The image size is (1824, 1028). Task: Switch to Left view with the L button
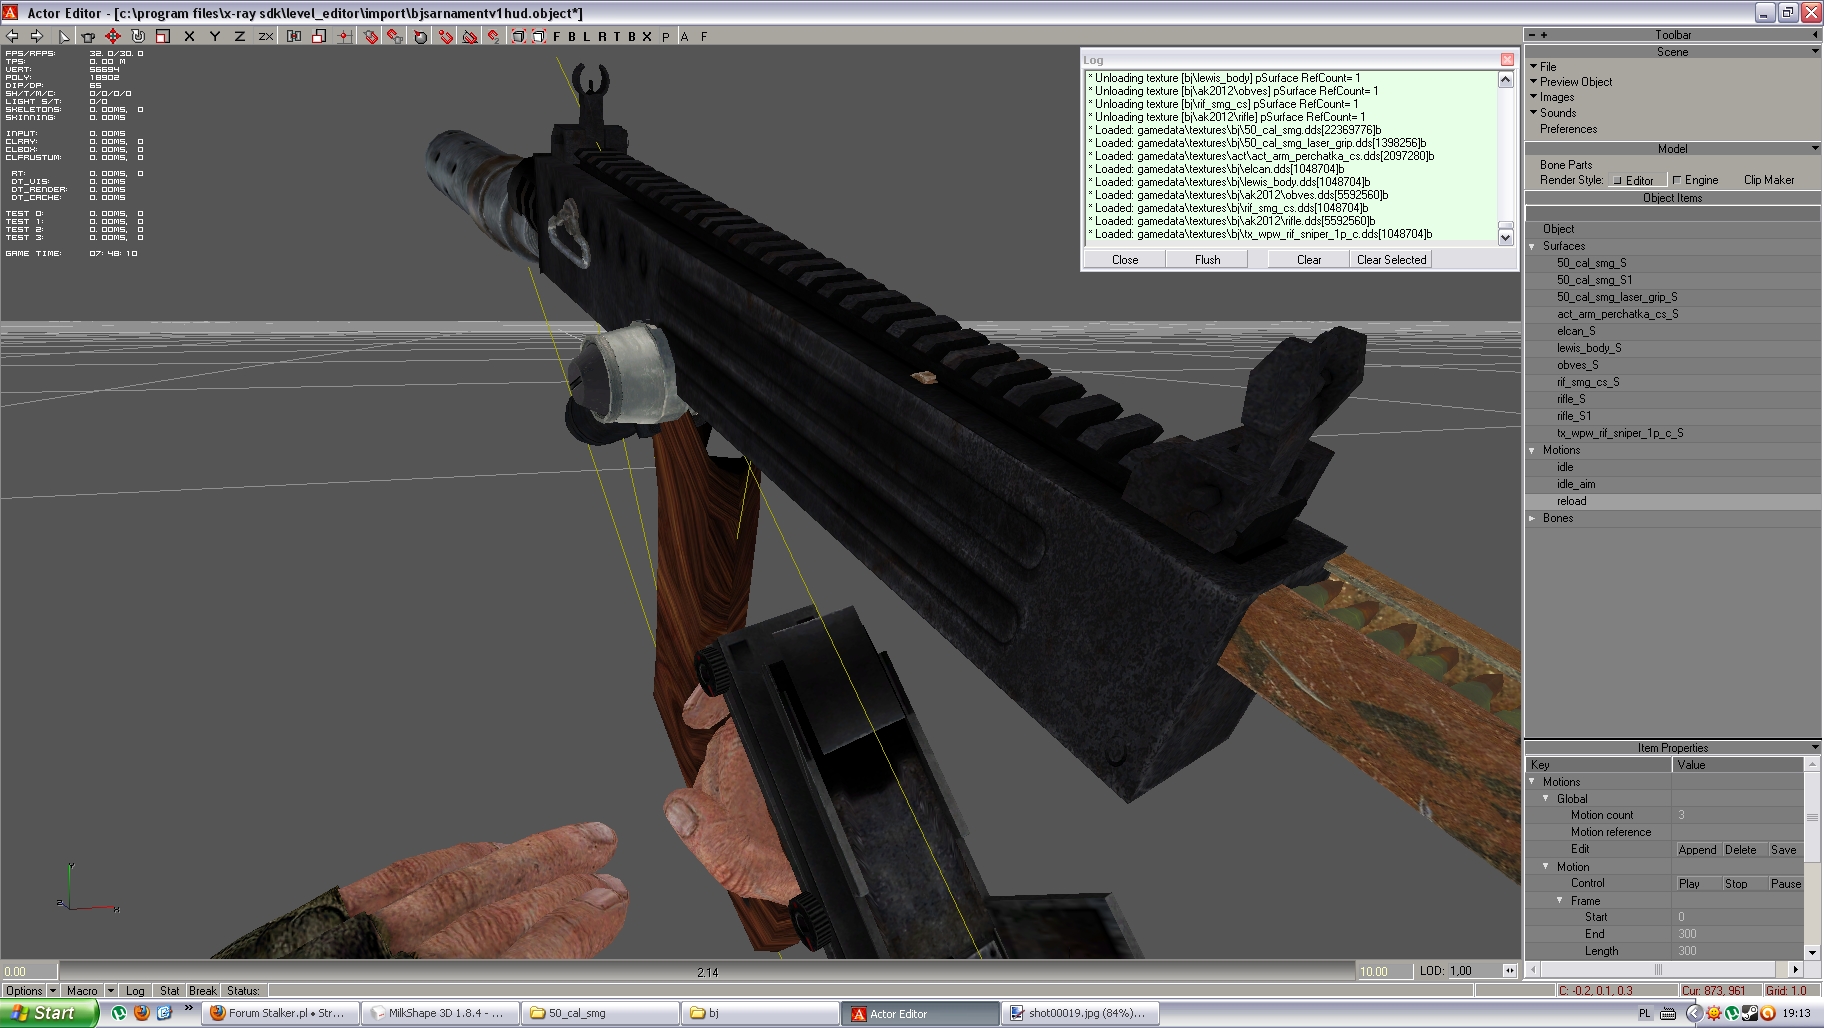(x=587, y=36)
